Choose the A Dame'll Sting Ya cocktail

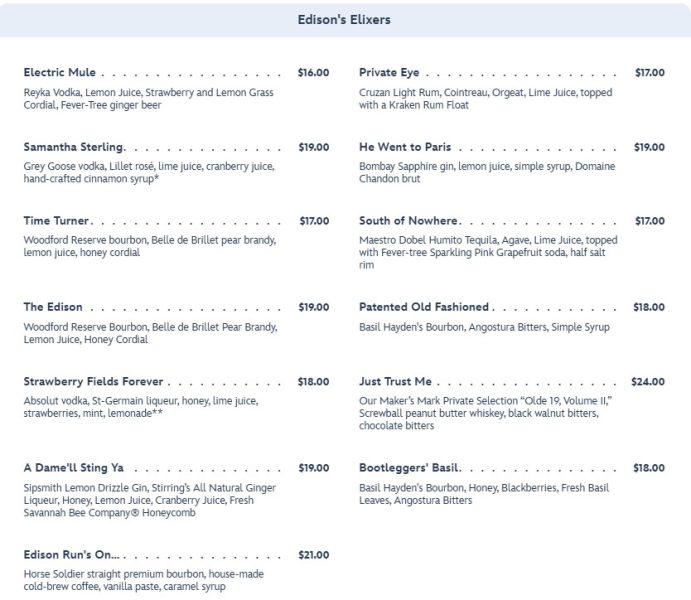pyautogui.click(x=75, y=467)
